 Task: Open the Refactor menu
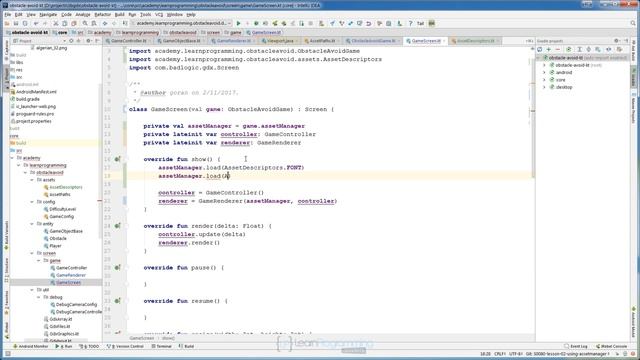(x=102, y=14)
